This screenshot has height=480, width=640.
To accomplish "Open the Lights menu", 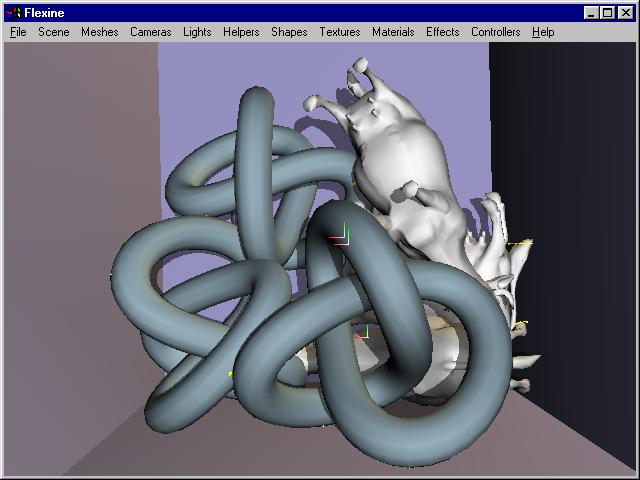I will (x=197, y=32).
